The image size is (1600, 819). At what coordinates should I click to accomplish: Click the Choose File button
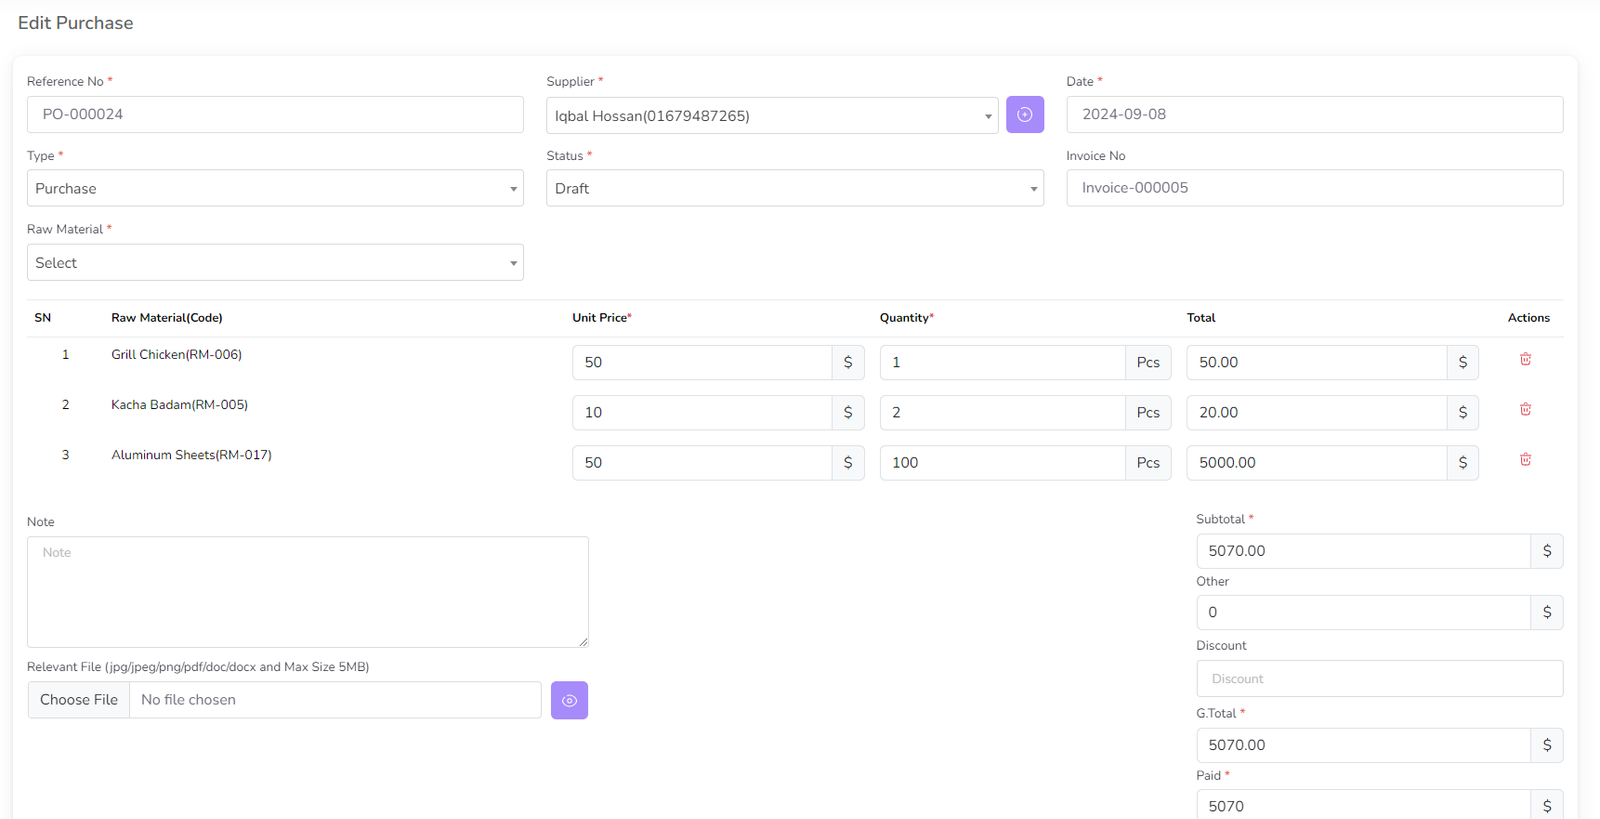tap(79, 700)
